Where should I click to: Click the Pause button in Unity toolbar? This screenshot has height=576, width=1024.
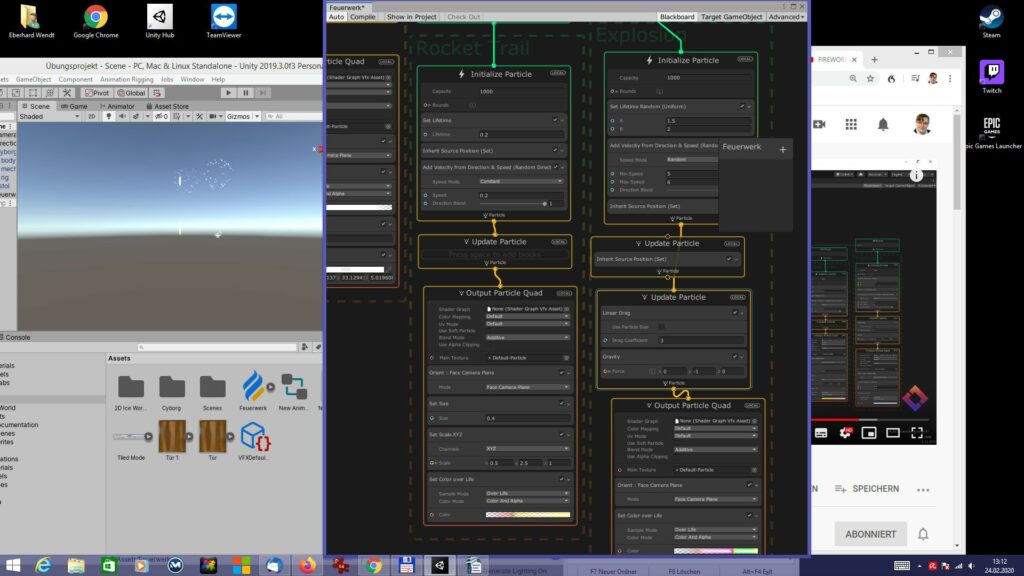247,92
